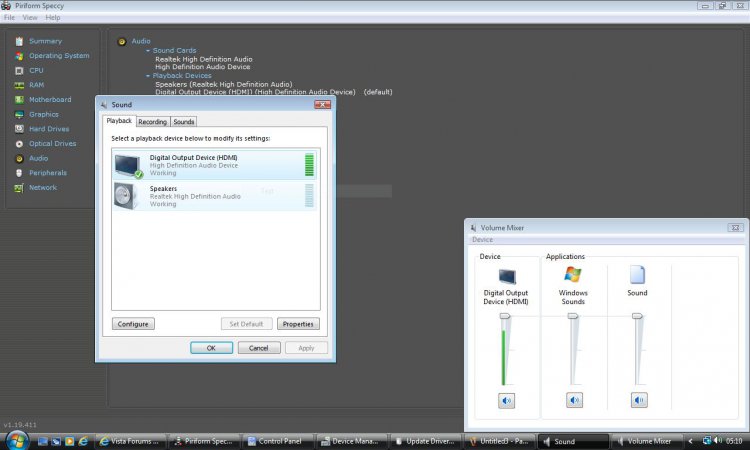Open Graphics section in Speccy
Image resolution: width=750 pixels, height=450 pixels.
click(44, 114)
